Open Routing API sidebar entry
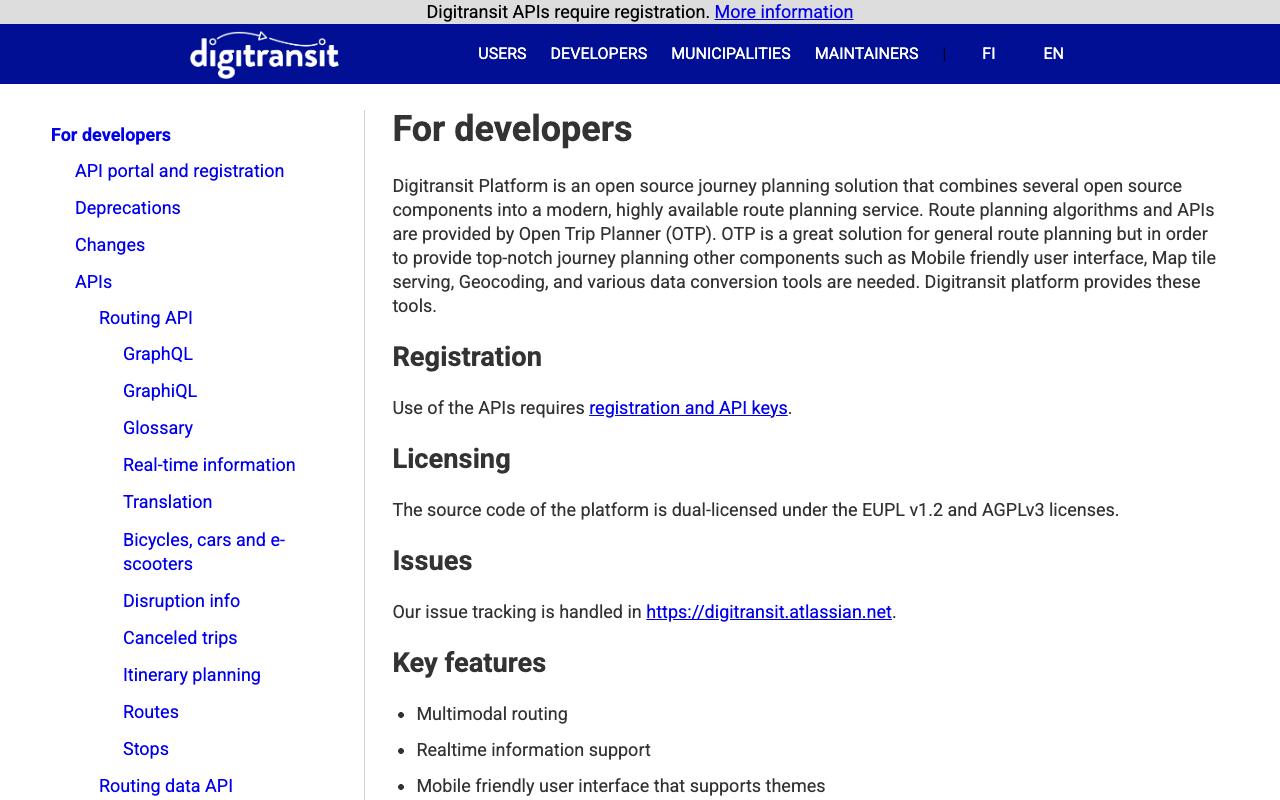Viewport: 1280px width, 800px height. [146, 318]
